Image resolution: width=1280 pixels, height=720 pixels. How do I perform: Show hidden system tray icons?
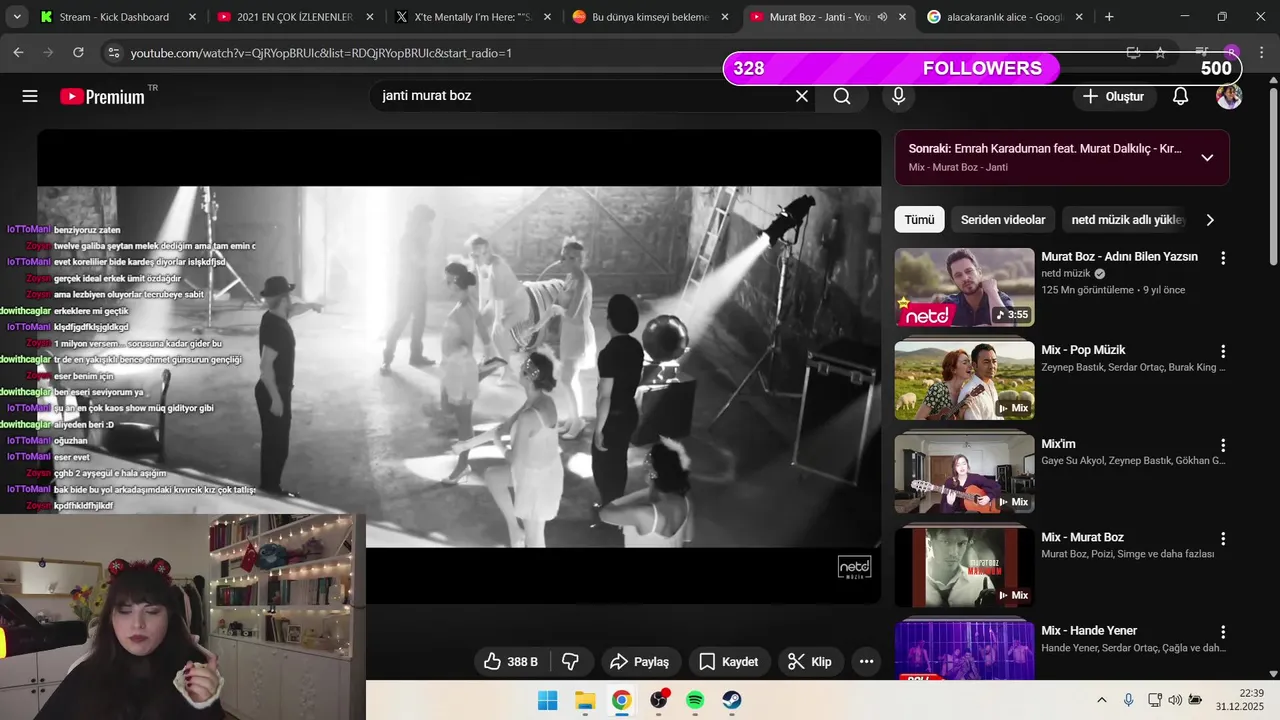click(1102, 700)
